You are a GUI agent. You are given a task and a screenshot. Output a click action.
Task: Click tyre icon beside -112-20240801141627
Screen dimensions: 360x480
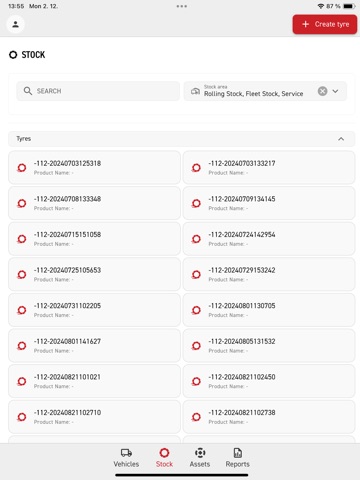point(22,346)
